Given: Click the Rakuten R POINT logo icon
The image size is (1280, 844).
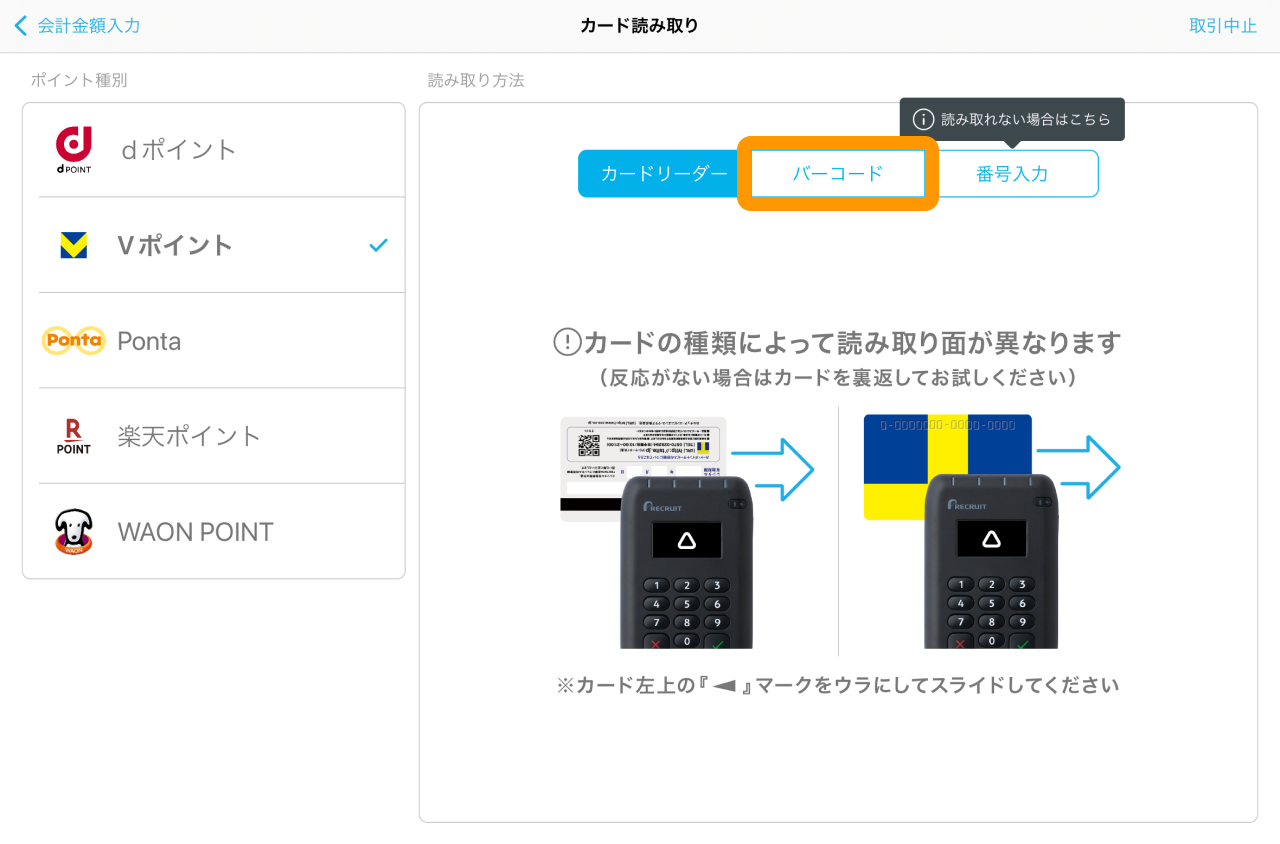Looking at the screenshot, I should point(74,436).
